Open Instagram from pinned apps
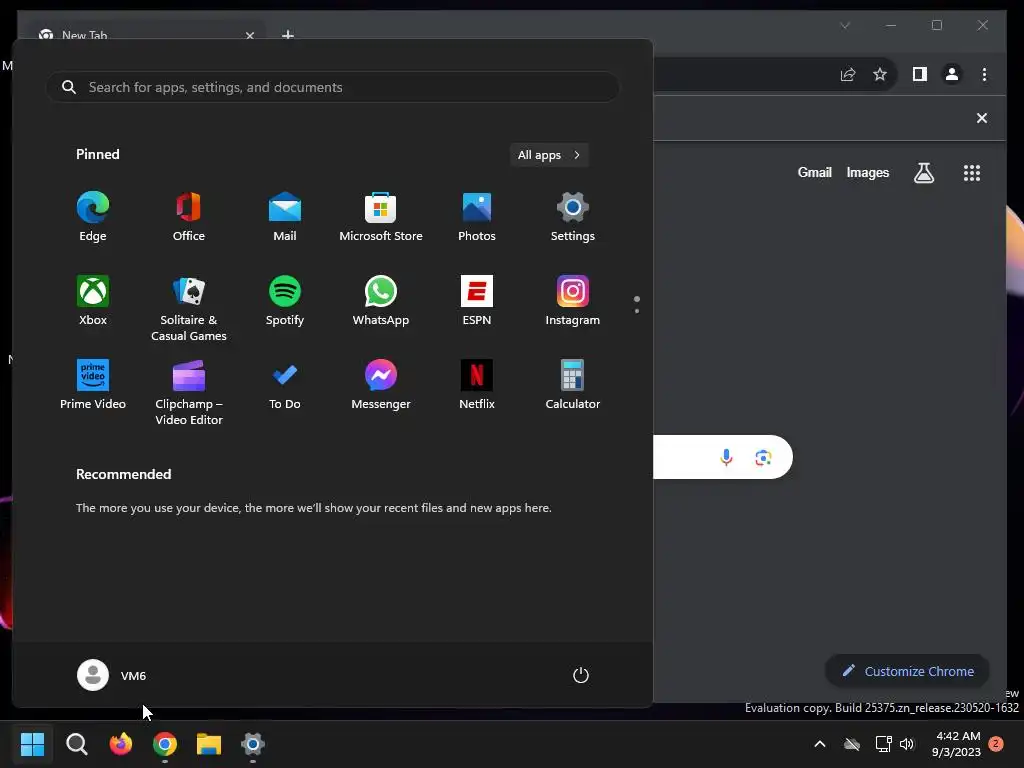The image size is (1024, 768). [573, 300]
